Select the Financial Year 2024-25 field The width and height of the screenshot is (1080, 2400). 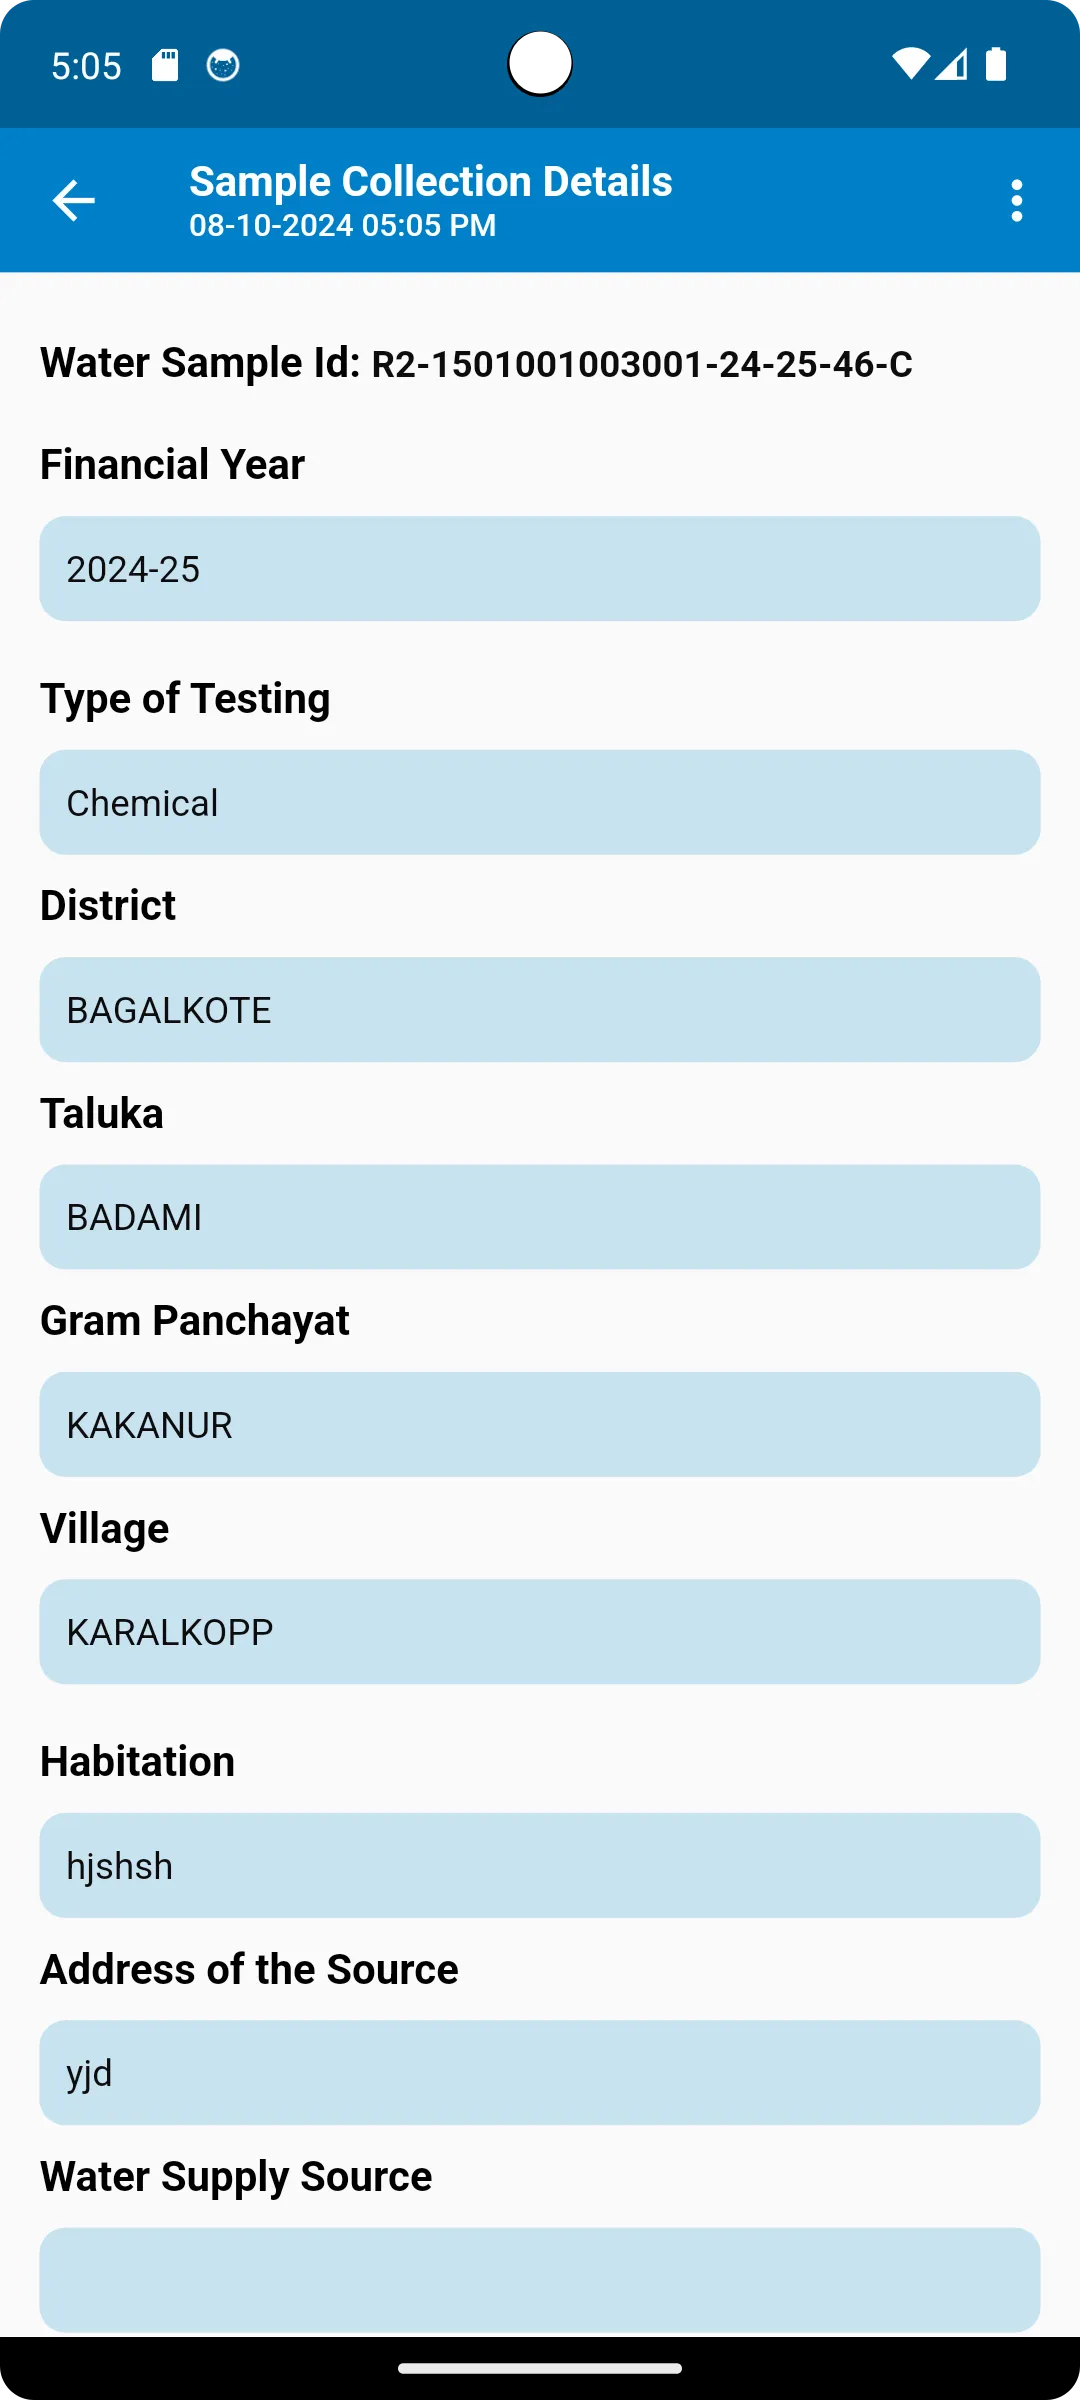pyautogui.click(x=540, y=569)
